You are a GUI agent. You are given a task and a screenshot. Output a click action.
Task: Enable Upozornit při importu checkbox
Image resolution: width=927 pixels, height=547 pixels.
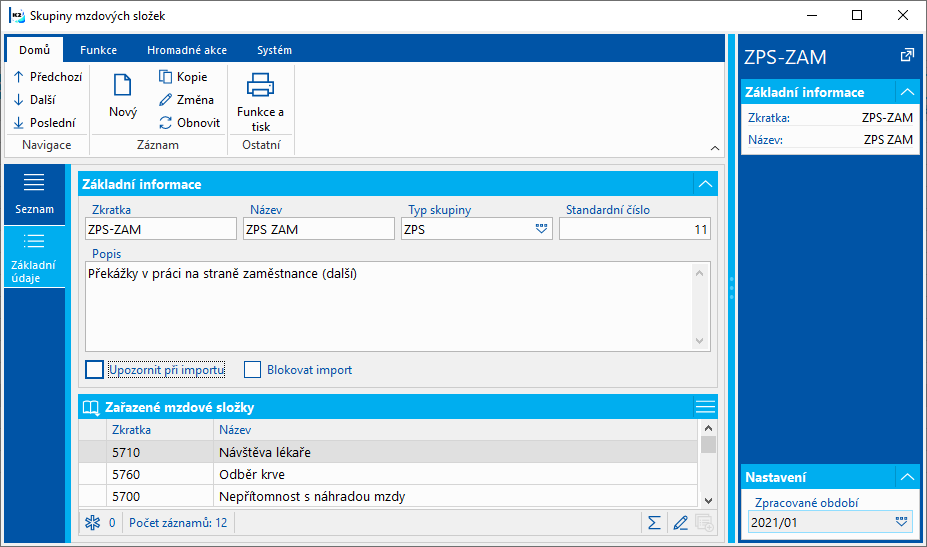(95, 370)
